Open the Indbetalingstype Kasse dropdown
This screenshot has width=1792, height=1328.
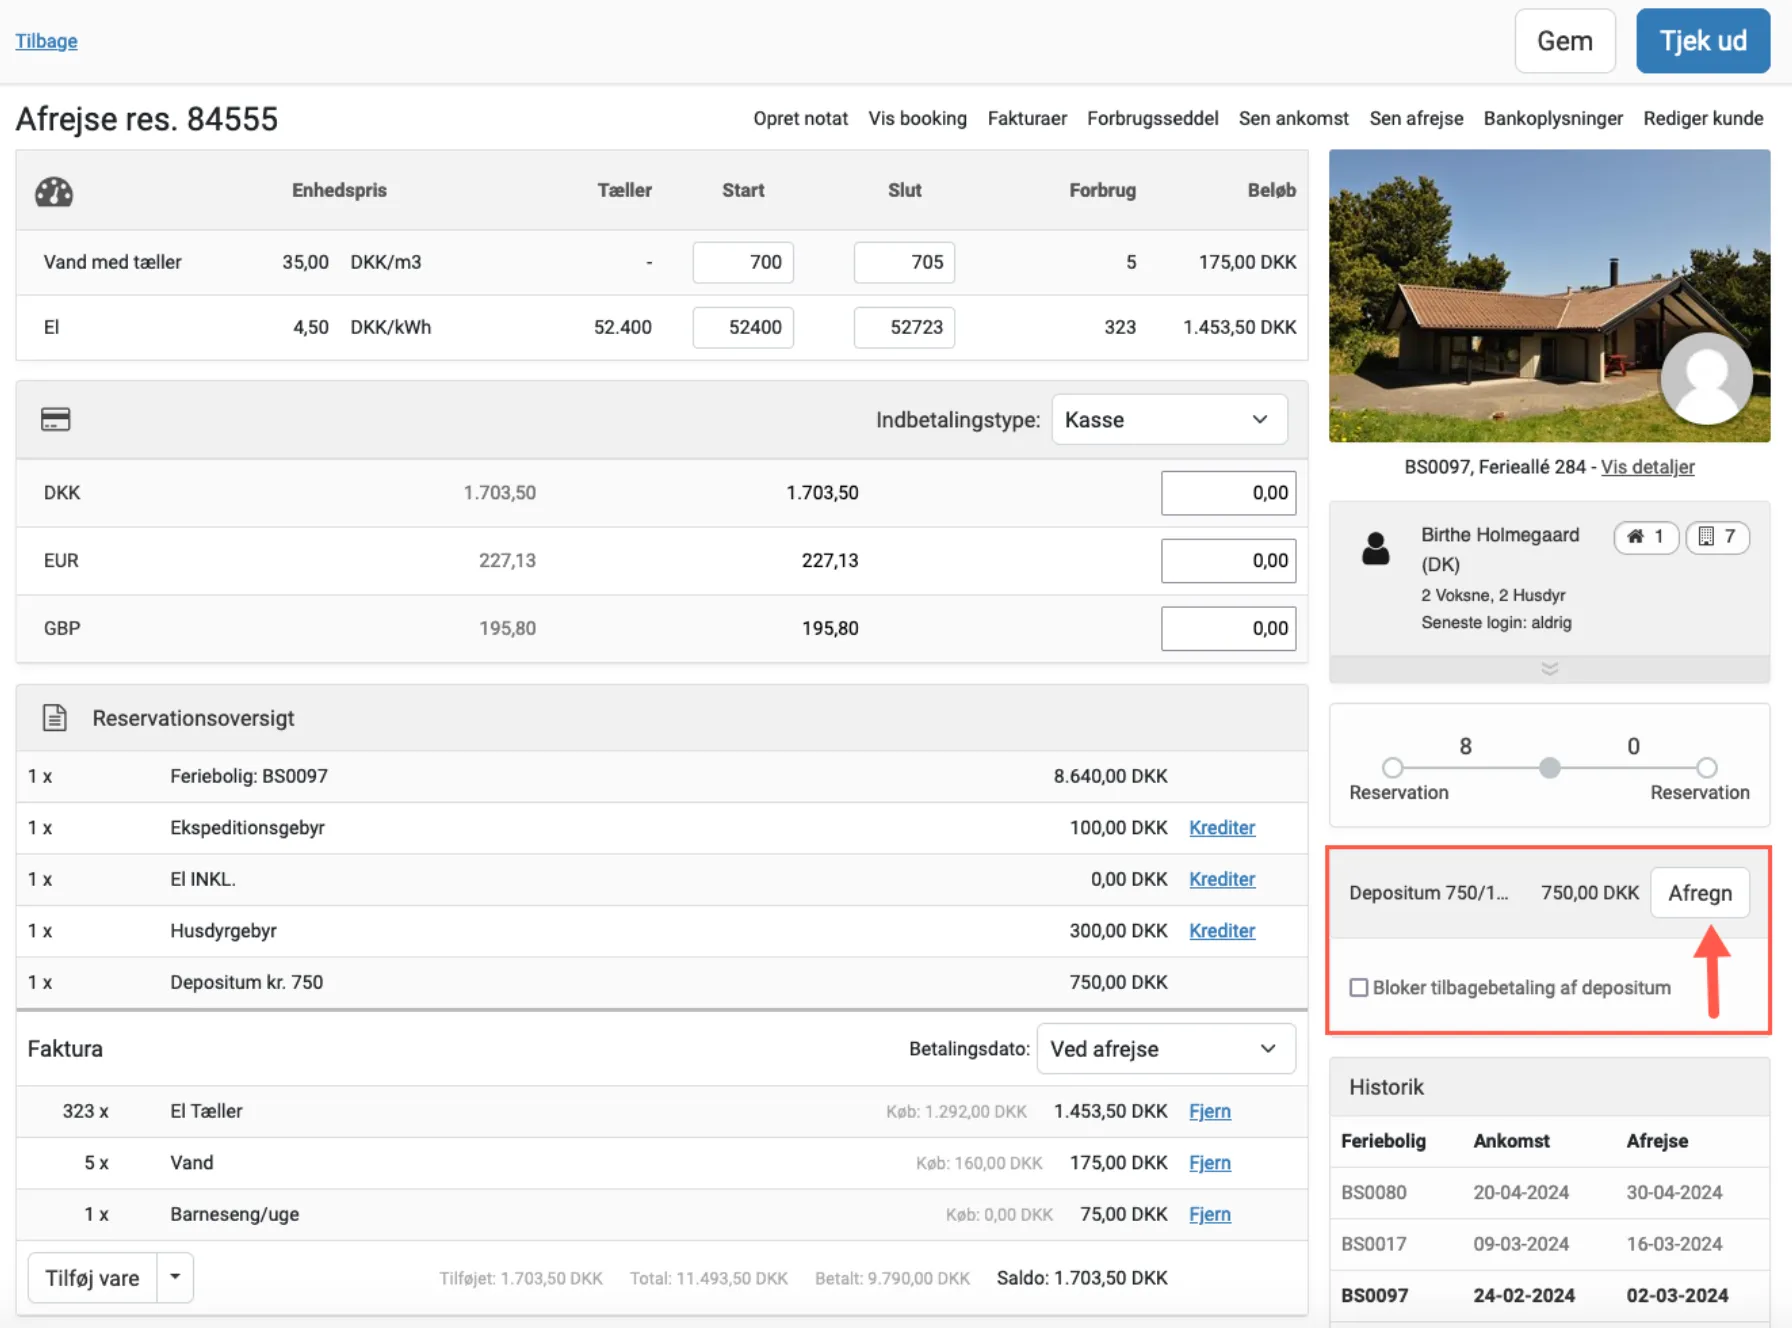(1168, 420)
